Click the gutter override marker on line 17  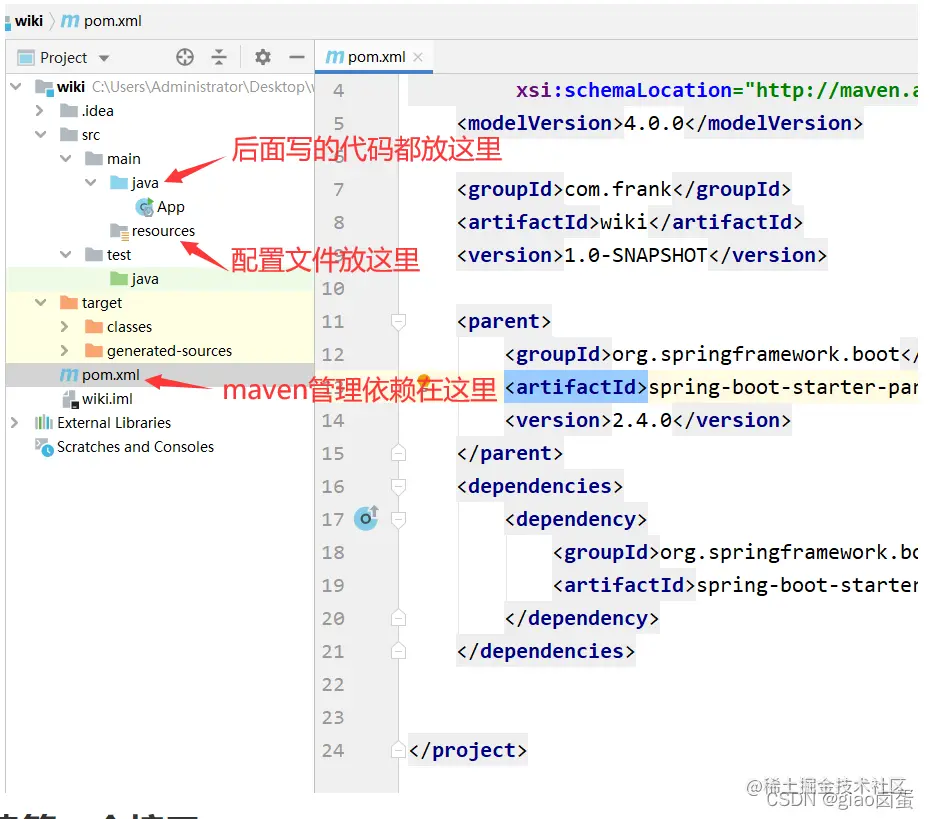[x=366, y=519]
